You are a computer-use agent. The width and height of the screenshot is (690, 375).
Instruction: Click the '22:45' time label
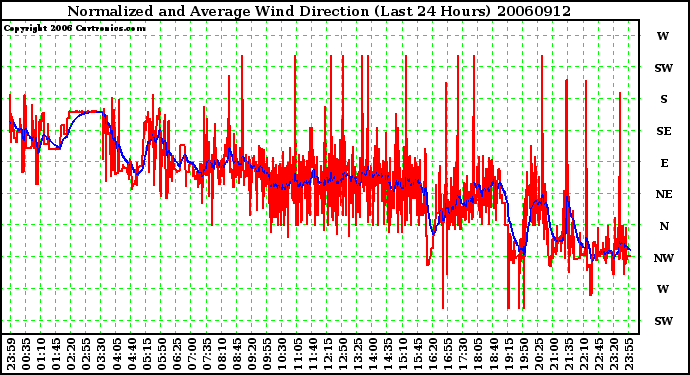[x=599, y=354]
